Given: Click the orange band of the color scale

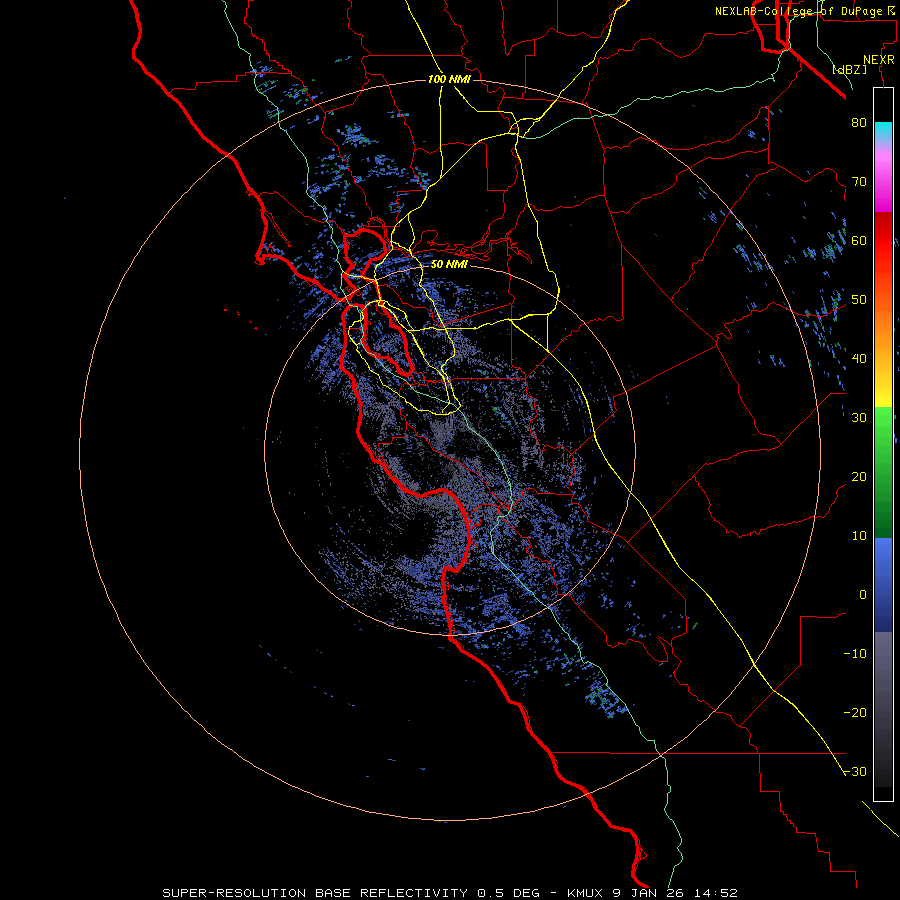Looking at the screenshot, I should point(883,327).
